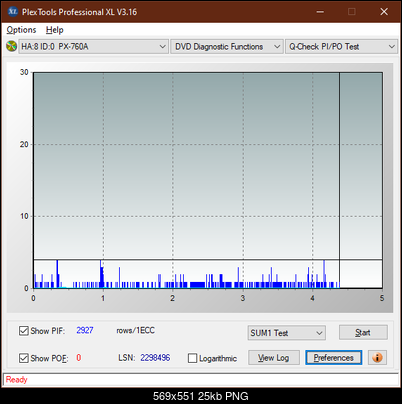402x404 pixels.
Task: Click the rows/1ECC label
Action: coord(135,330)
